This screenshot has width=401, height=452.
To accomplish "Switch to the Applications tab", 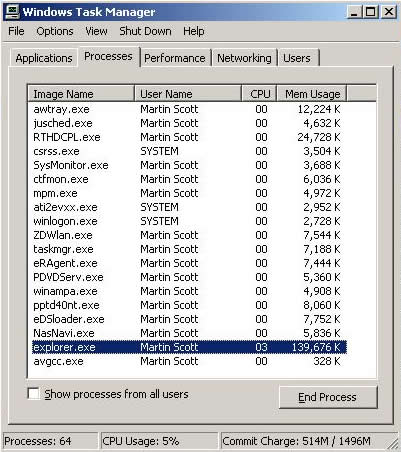I will [44, 58].
